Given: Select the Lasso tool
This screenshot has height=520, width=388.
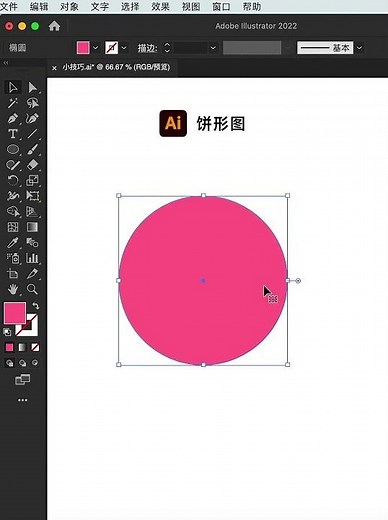Looking at the screenshot, I should click(32, 103).
